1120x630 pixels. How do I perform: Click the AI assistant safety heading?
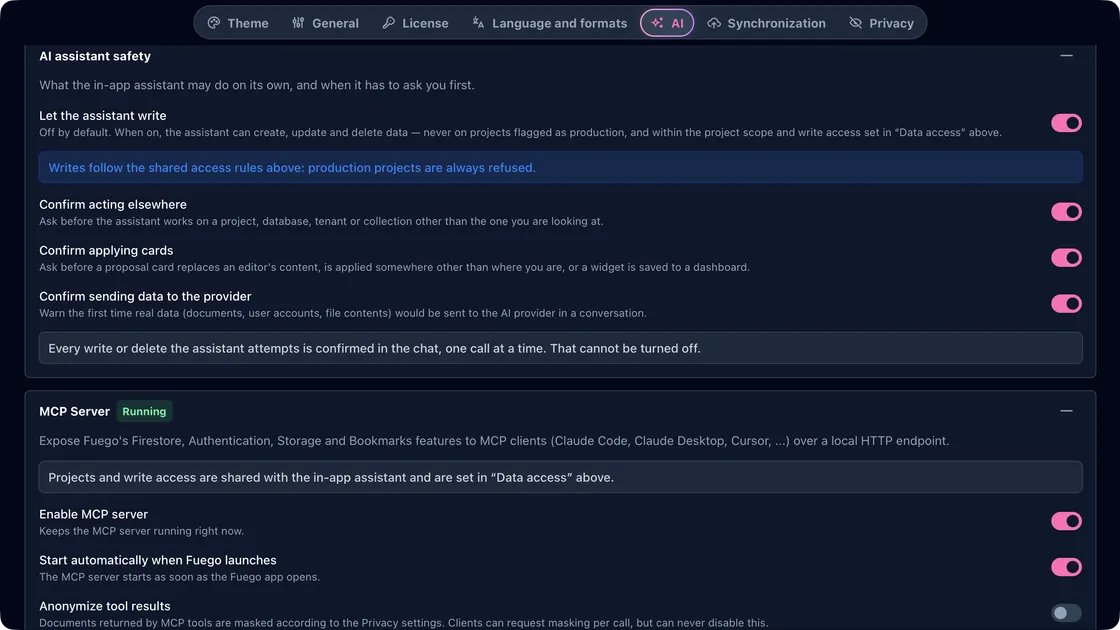(x=95, y=56)
